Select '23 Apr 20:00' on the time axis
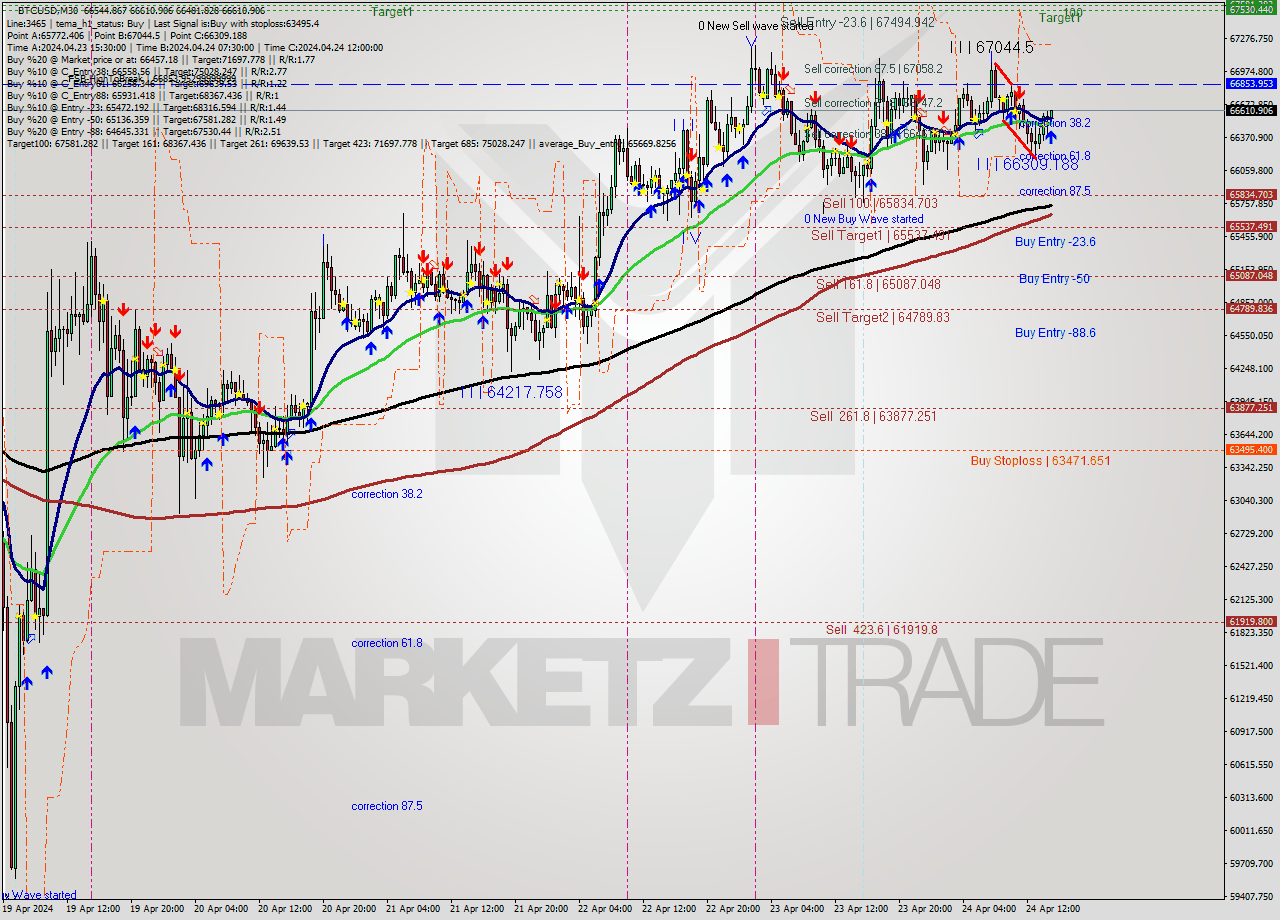The image size is (1280, 920). pos(925,909)
